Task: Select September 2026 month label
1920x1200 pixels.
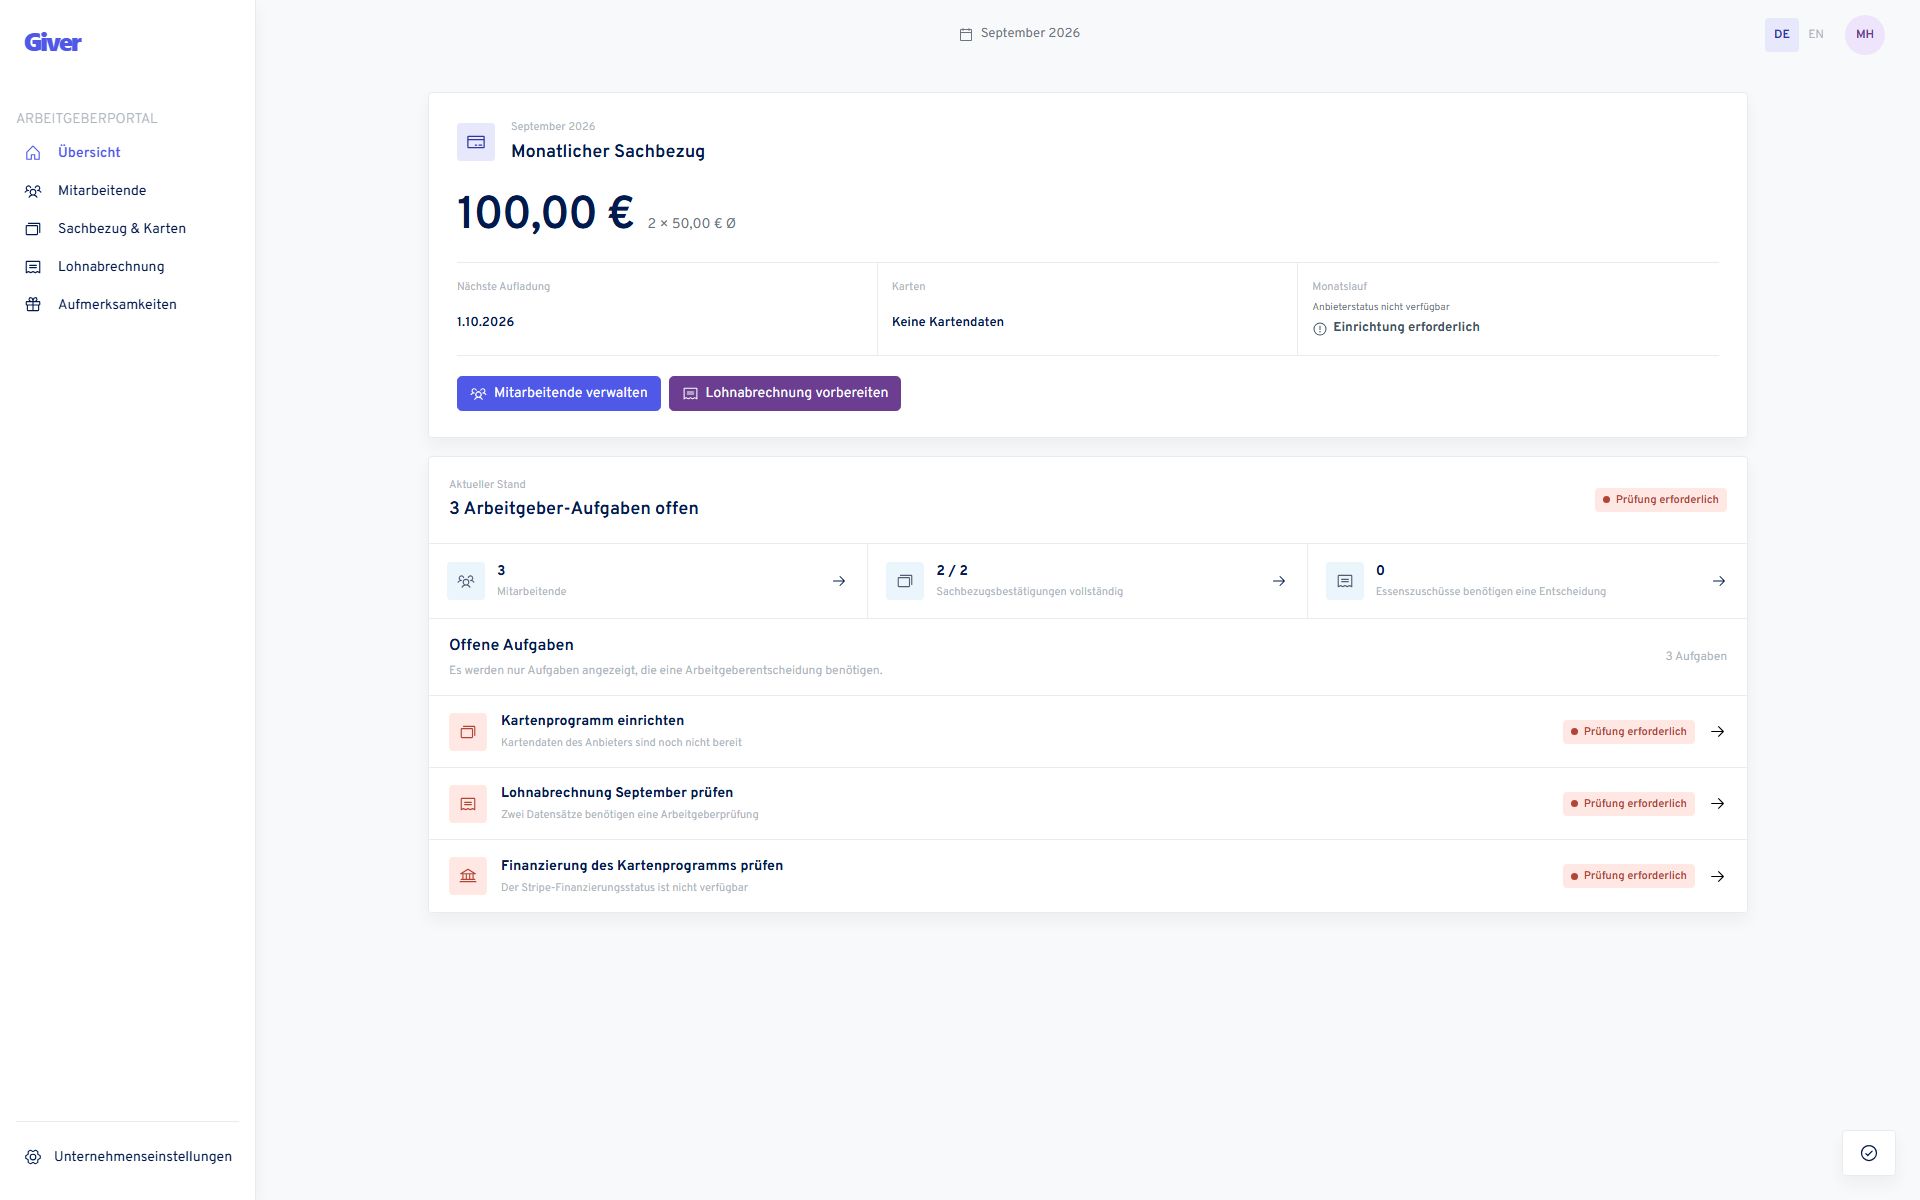Action: click(x=1030, y=33)
